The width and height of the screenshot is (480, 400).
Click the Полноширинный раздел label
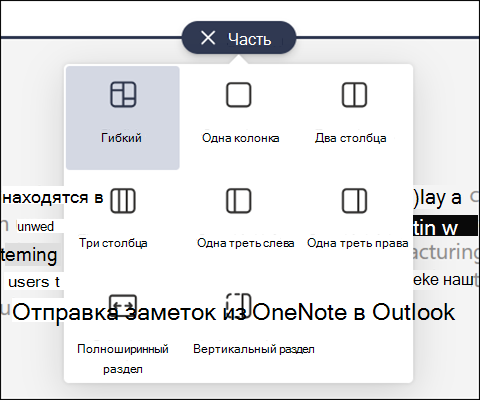[x=123, y=359]
